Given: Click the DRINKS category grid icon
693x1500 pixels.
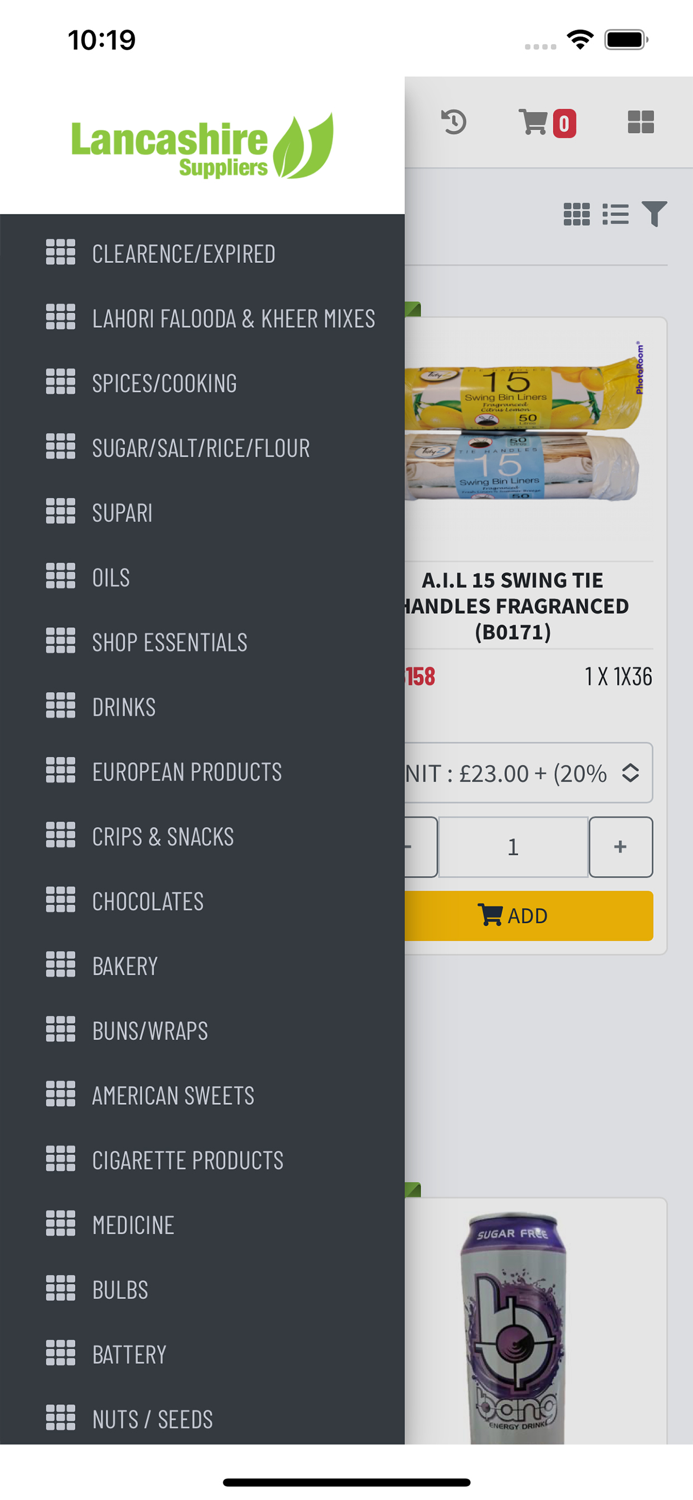Looking at the screenshot, I should coord(60,706).
